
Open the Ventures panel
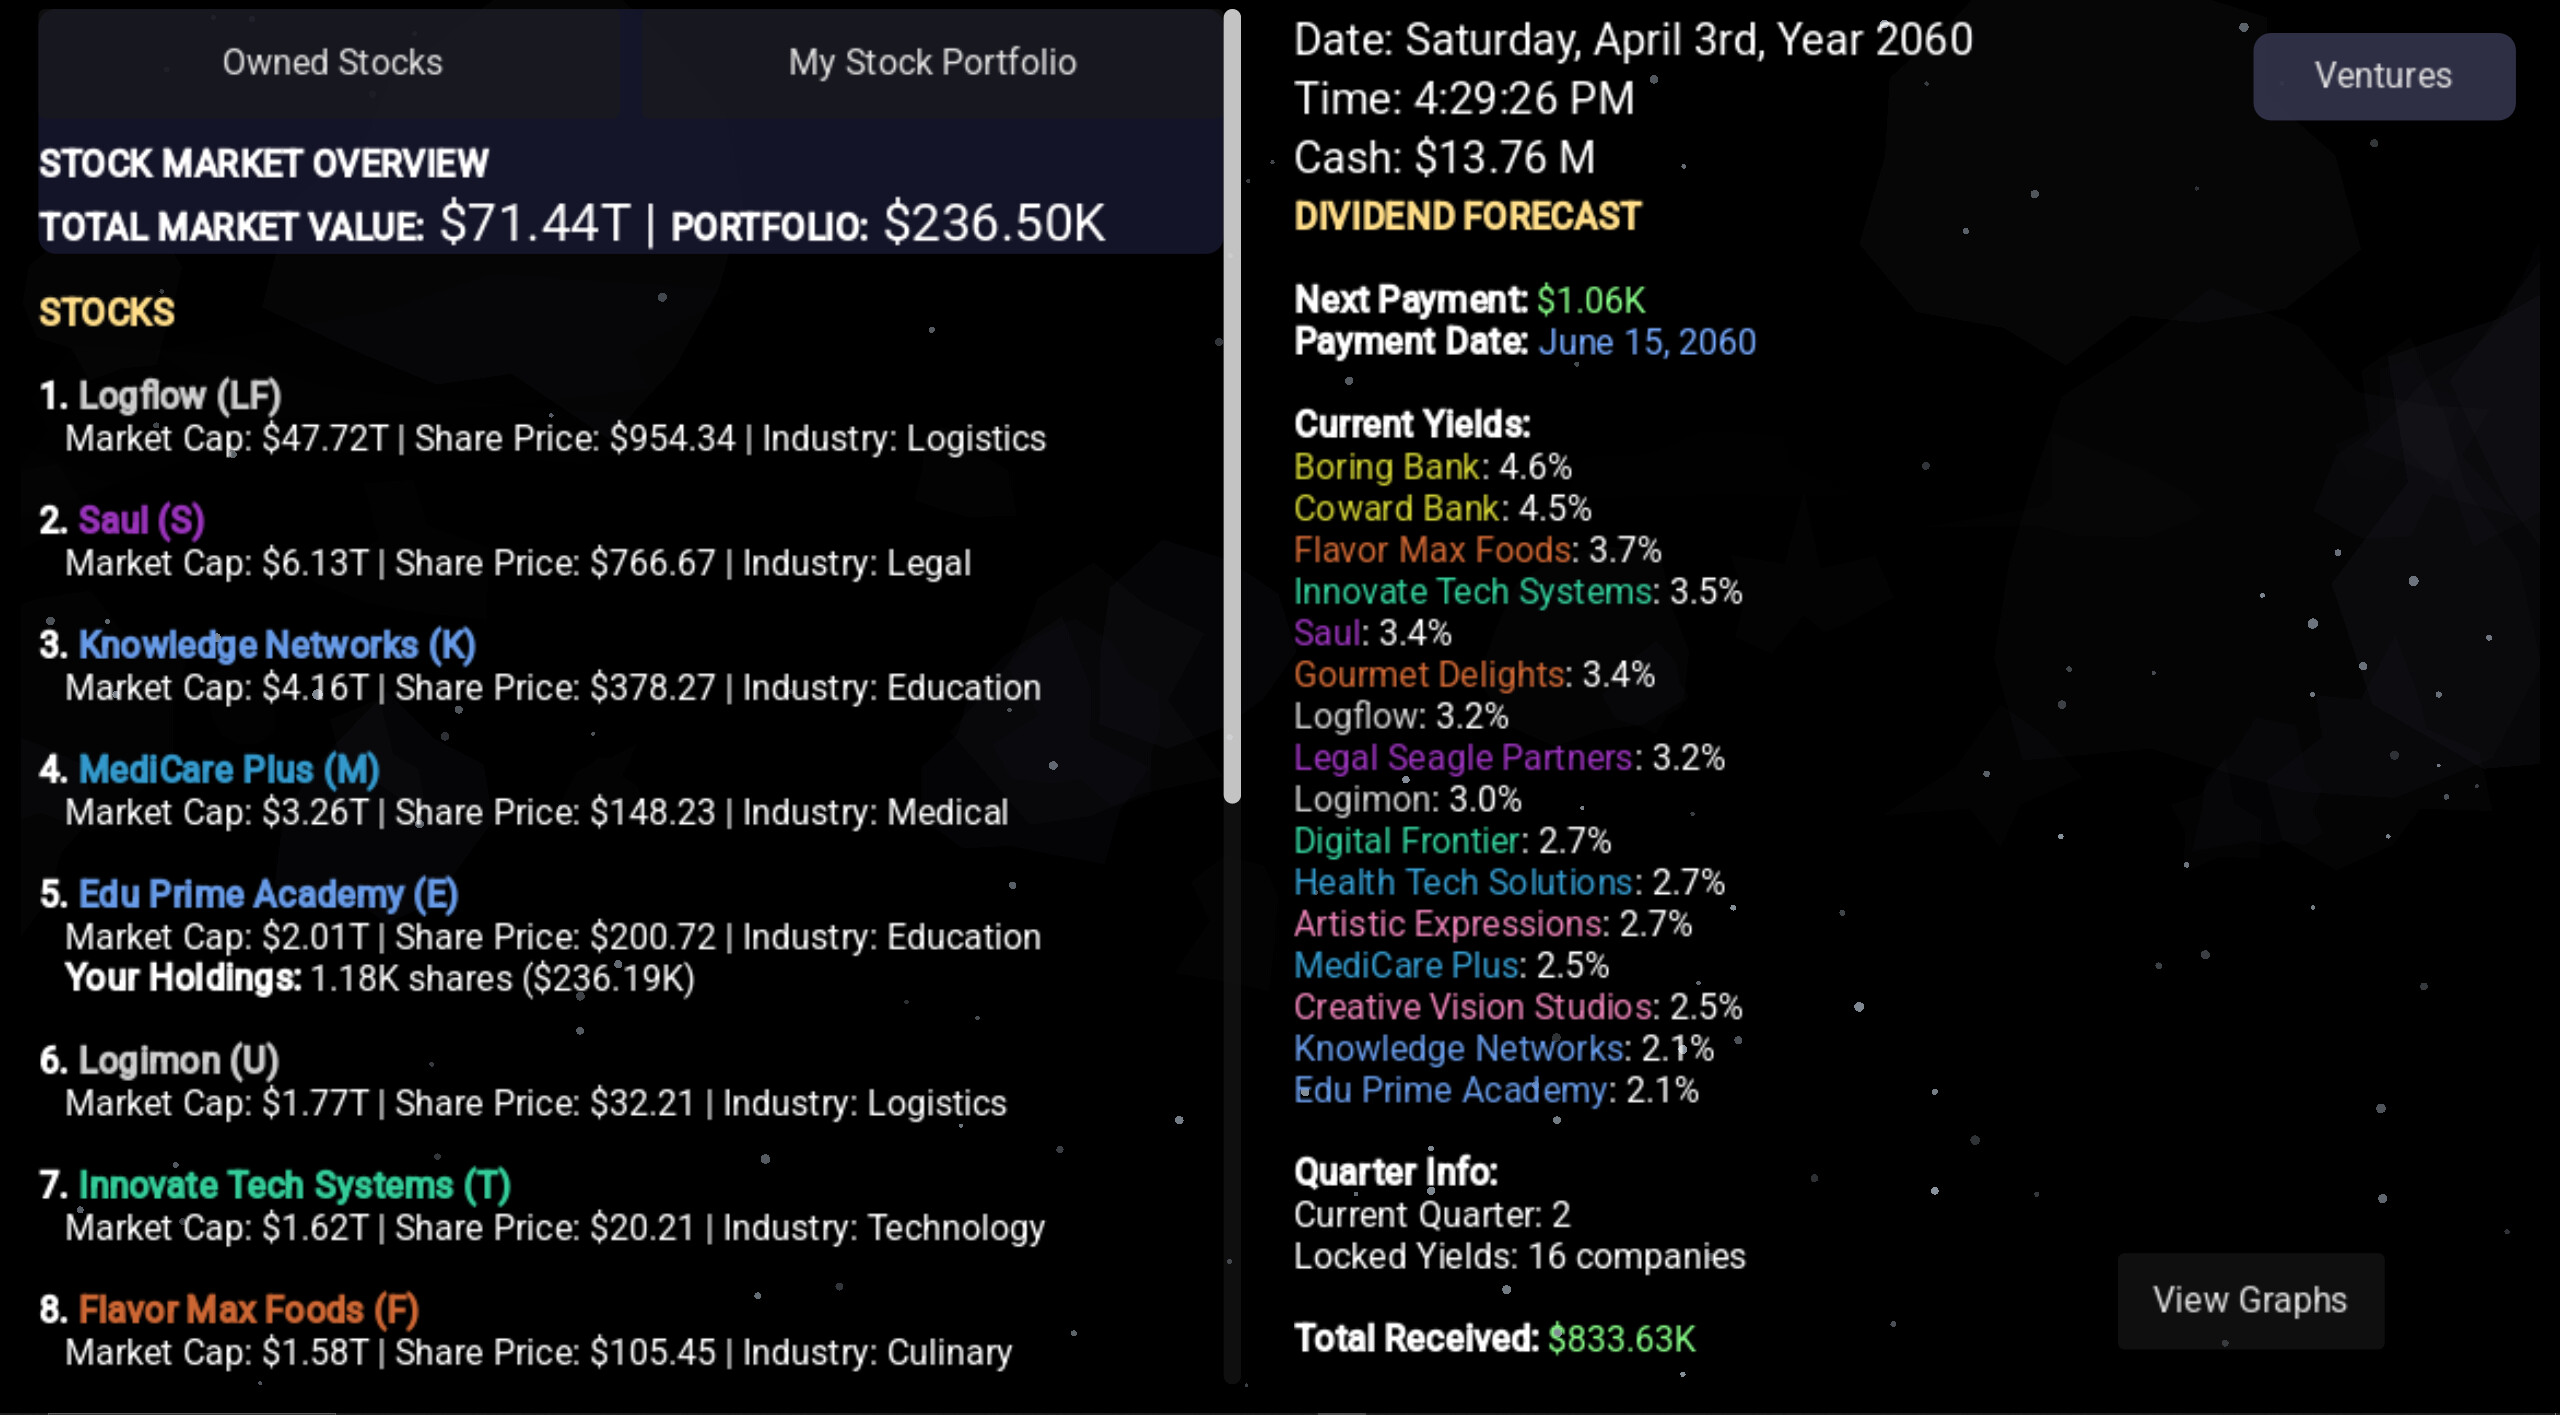pyautogui.click(x=2384, y=75)
